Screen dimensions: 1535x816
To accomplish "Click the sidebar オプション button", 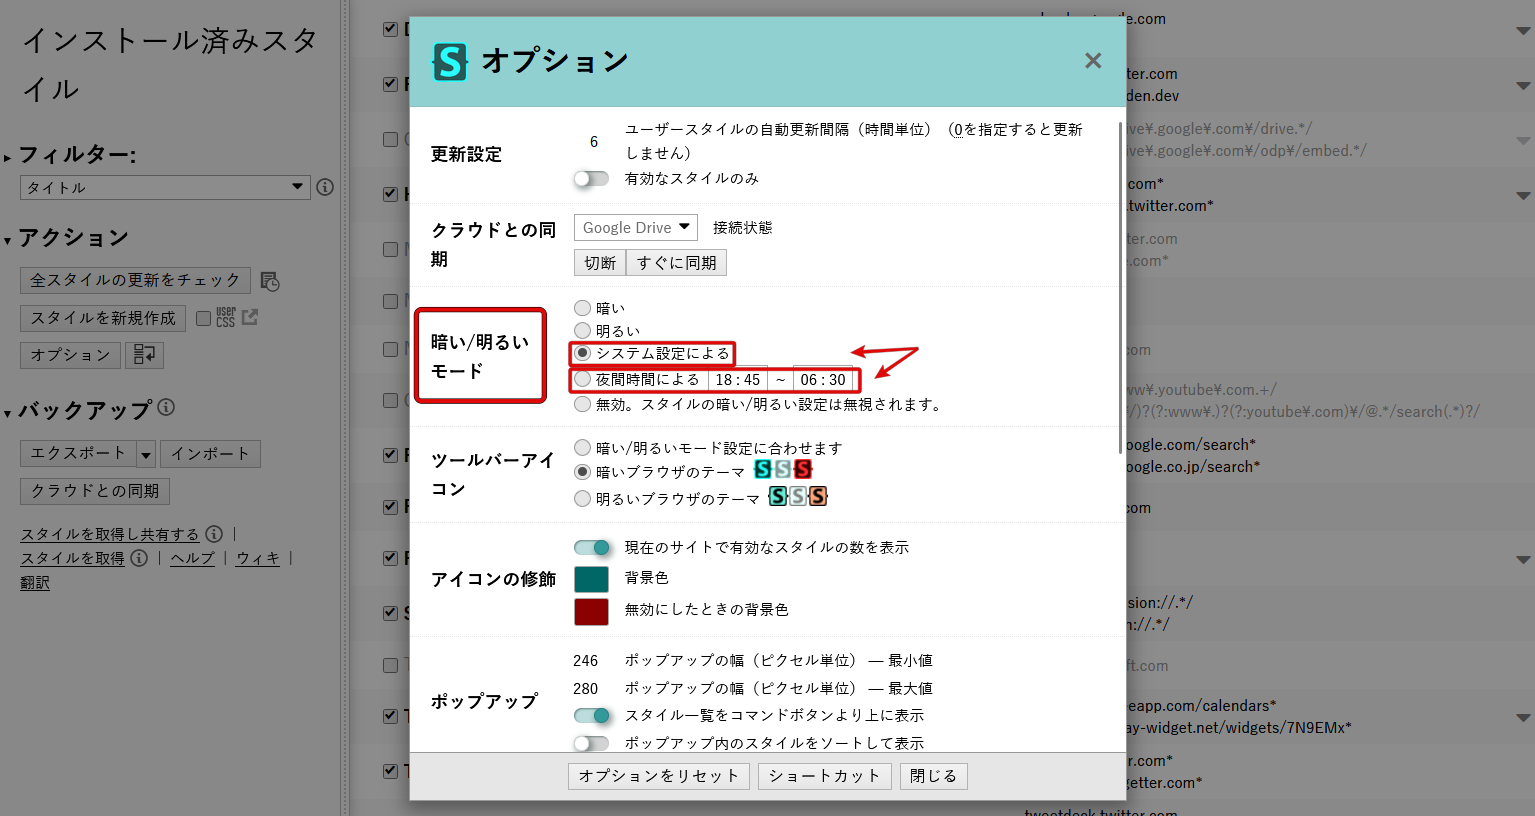I will [x=70, y=355].
